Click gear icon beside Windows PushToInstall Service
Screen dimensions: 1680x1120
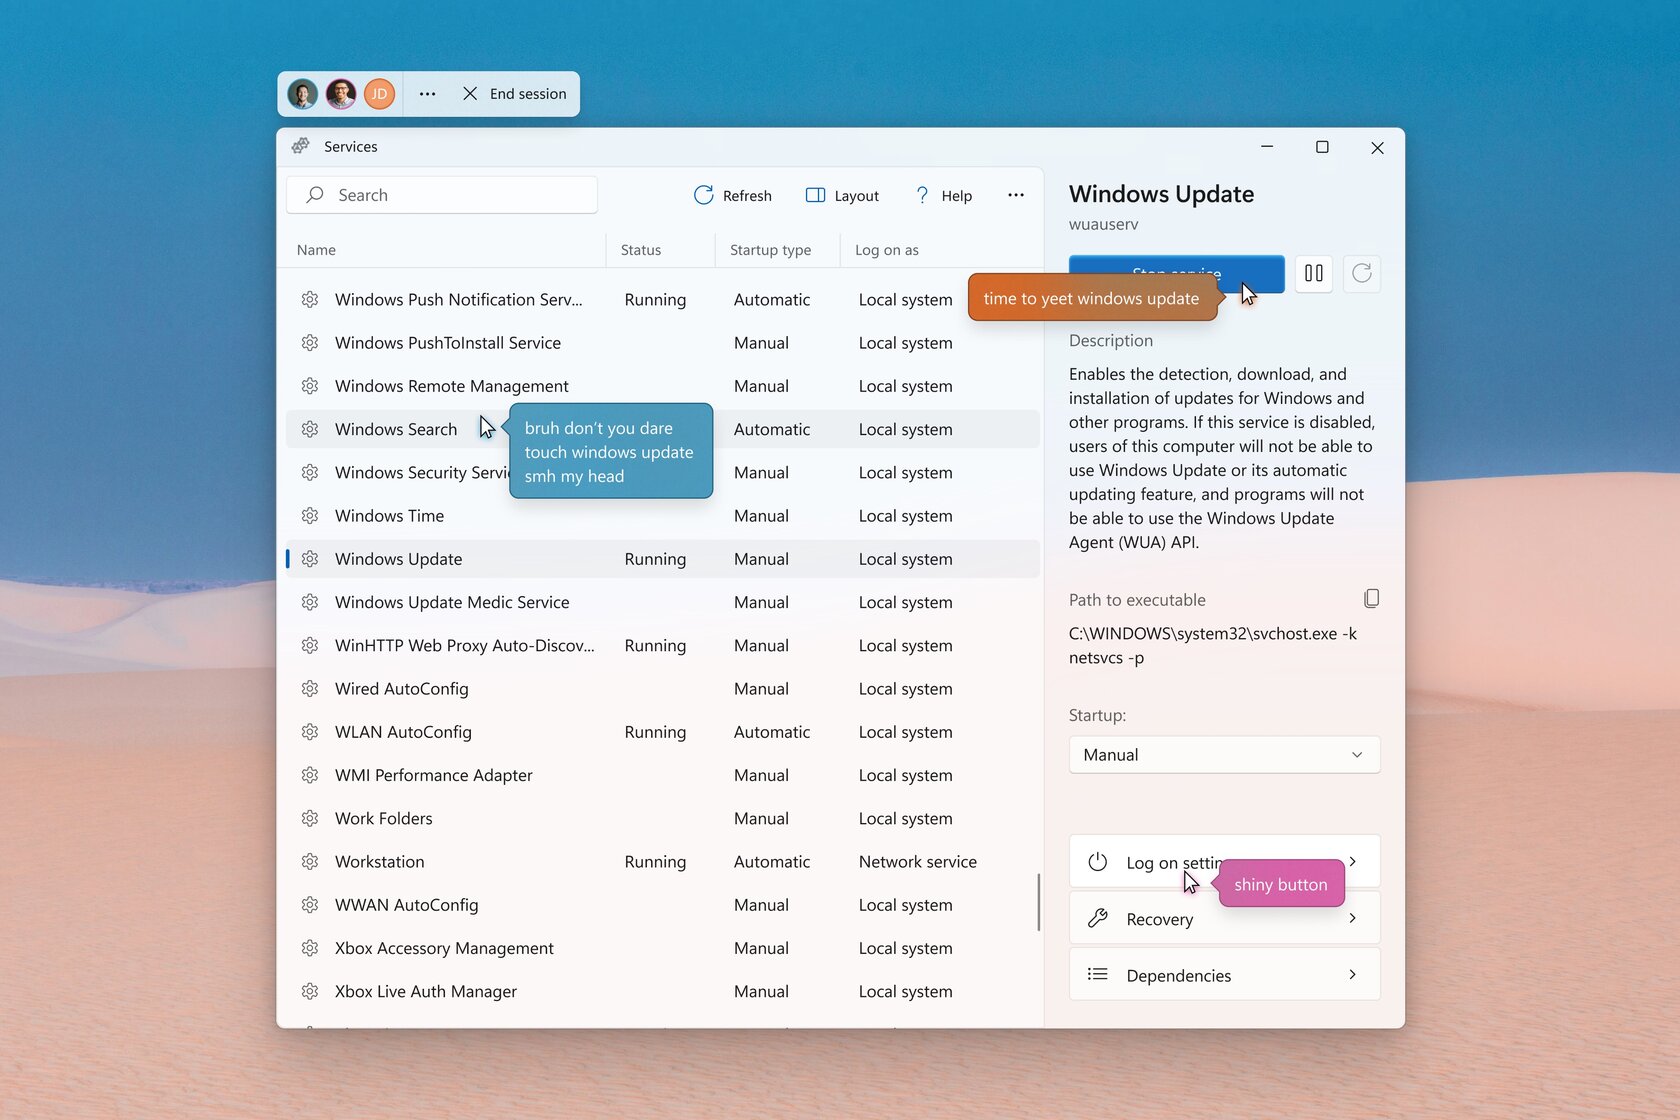pyautogui.click(x=310, y=343)
